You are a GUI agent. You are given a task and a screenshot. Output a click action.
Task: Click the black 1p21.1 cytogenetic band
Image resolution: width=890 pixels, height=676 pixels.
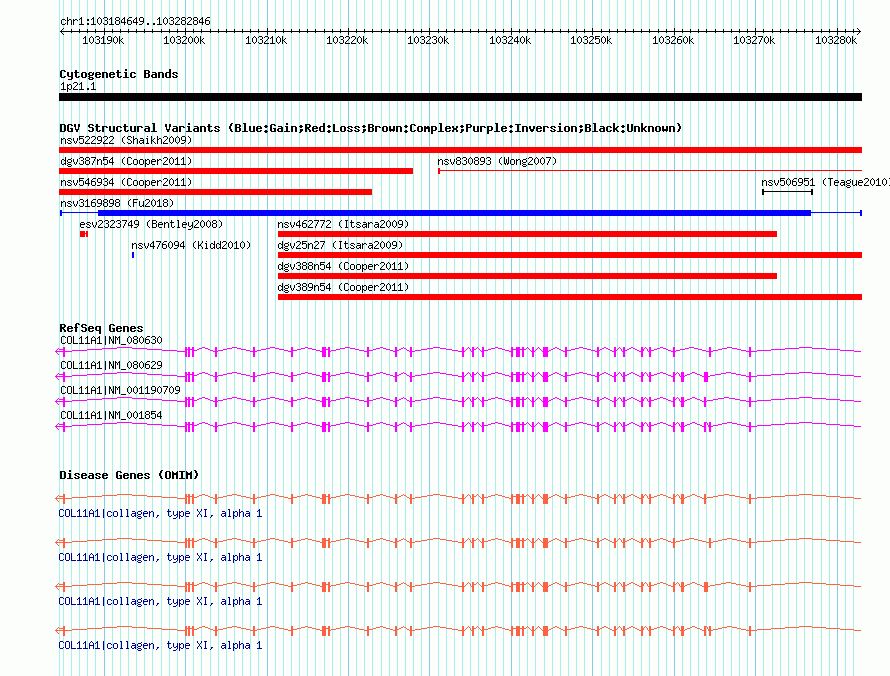[x=460, y=97]
